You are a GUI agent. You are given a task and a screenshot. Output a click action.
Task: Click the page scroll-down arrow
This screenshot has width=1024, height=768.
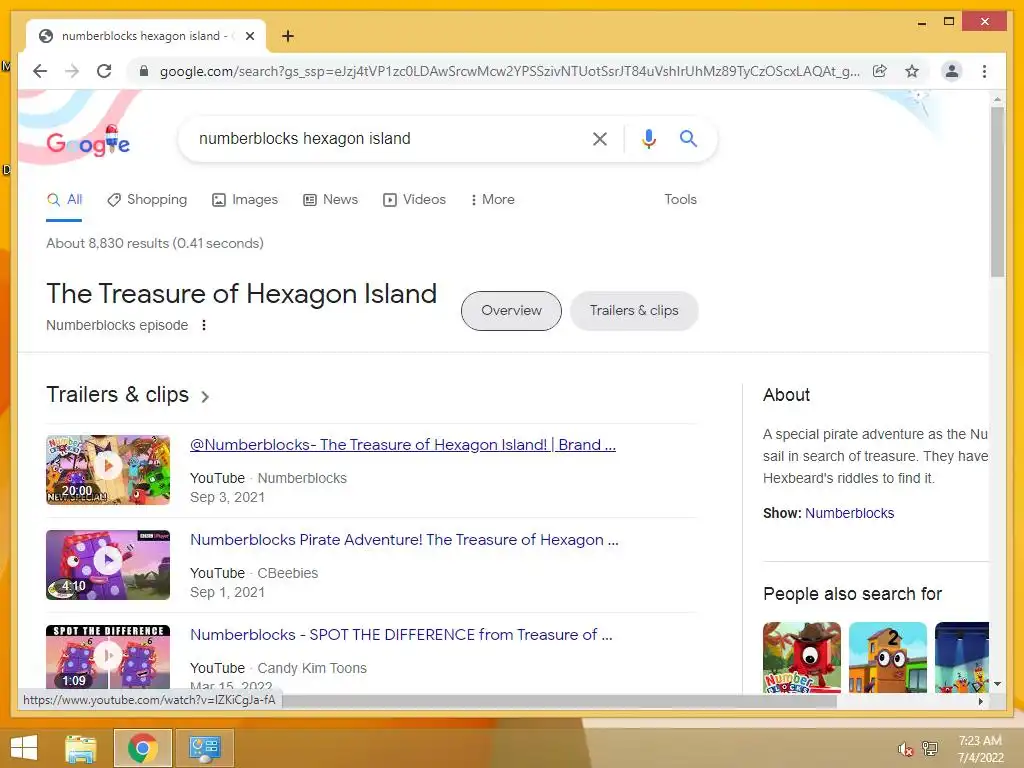(997, 684)
